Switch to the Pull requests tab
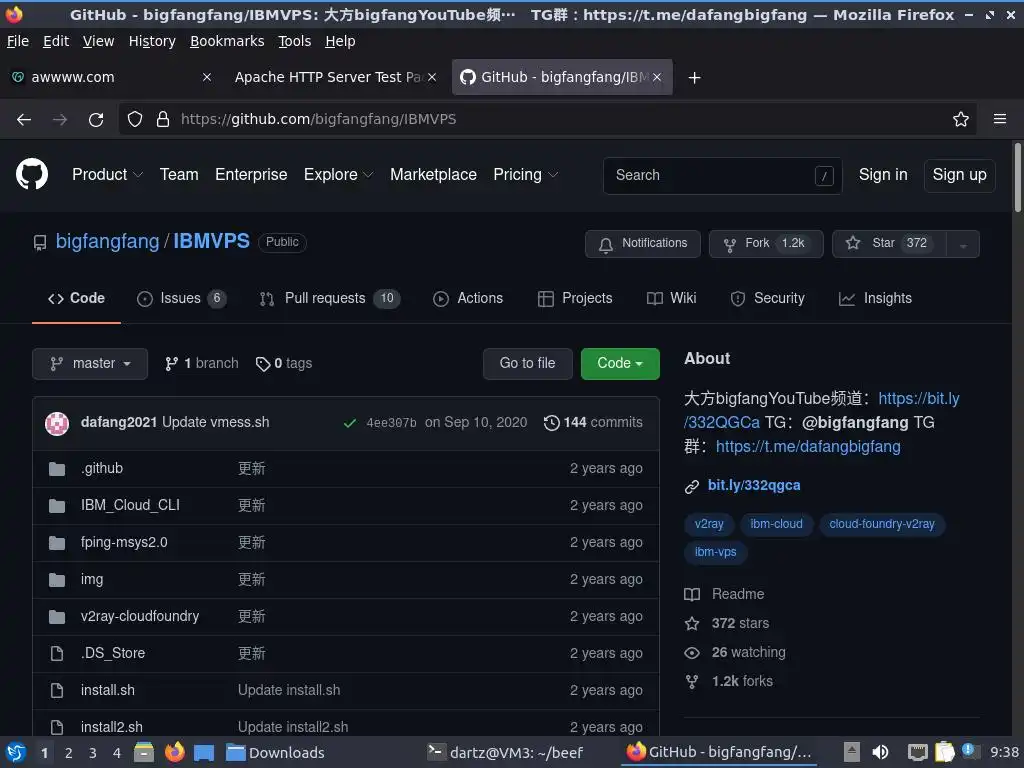The height and width of the screenshot is (768, 1024). pos(328,298)
